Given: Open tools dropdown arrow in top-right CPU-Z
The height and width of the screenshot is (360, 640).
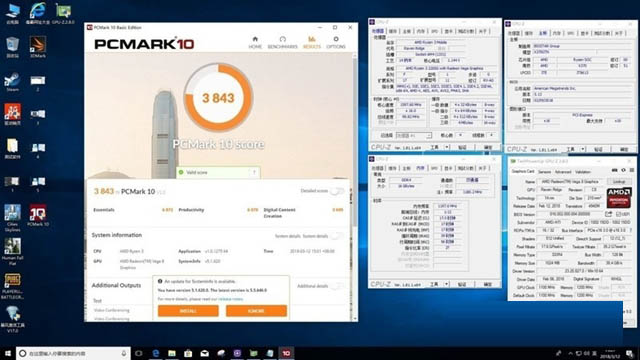Looking at the screenshot, I should [x=582, y=149].
